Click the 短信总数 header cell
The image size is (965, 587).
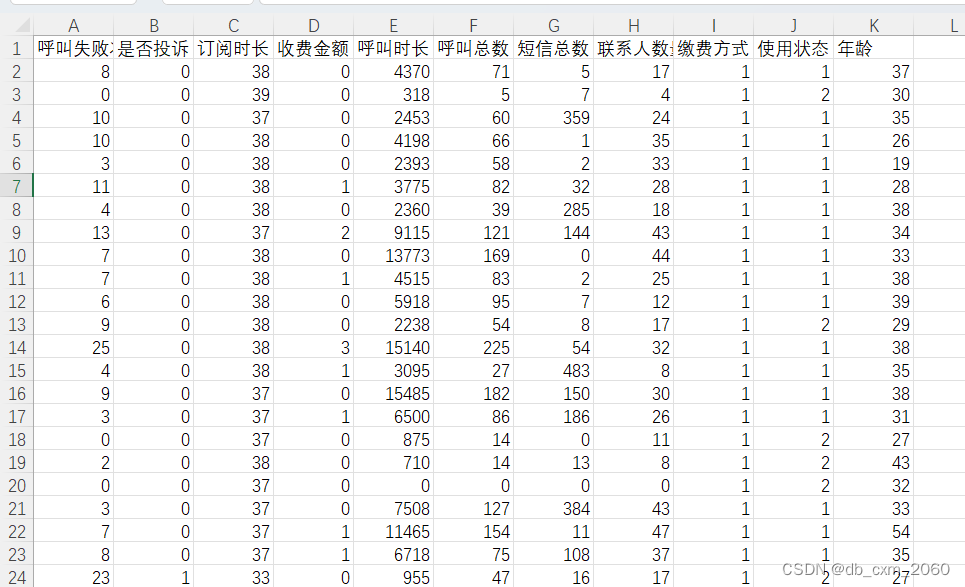553,48
